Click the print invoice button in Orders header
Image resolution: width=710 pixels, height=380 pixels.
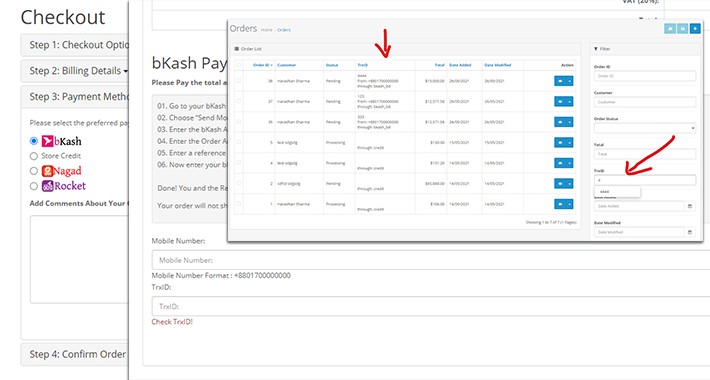[x=682, y=29]
